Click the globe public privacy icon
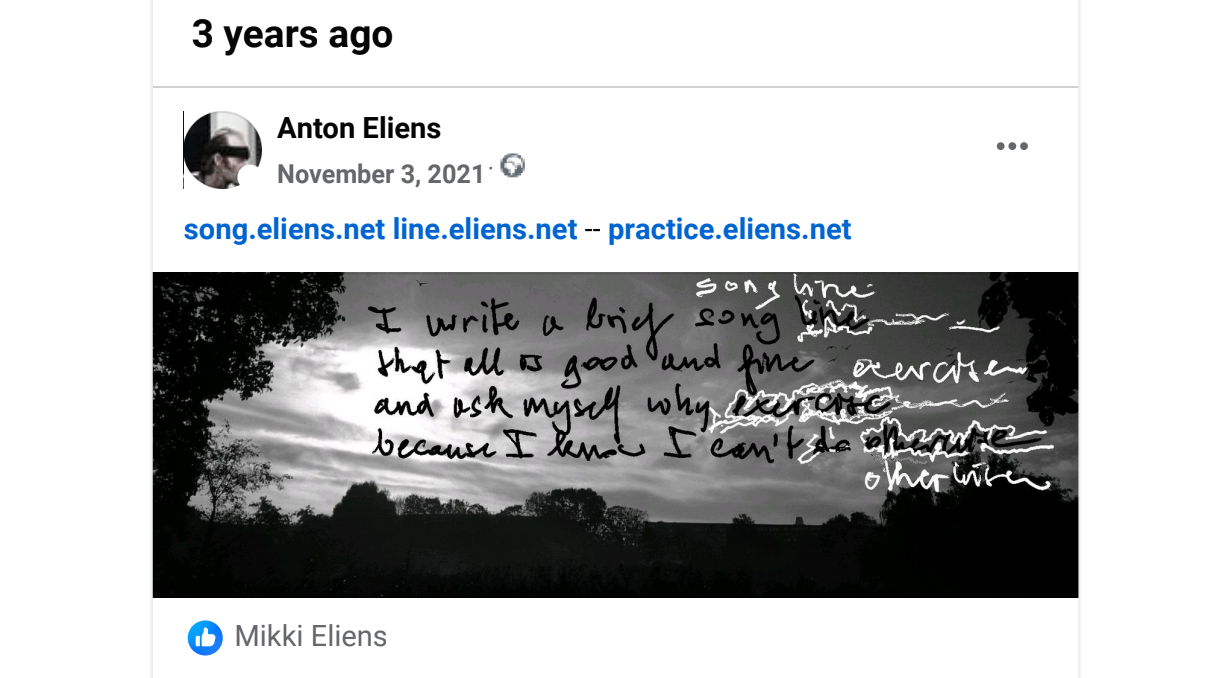The height and width of the screenshot is (678, 1229). click(513, 166)
